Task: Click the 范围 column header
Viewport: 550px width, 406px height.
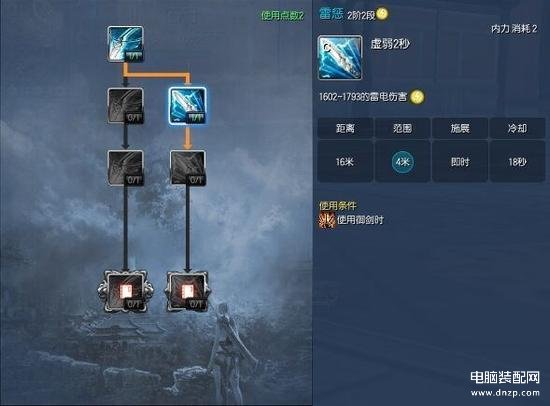Action: pyautogui.click(x=402, y=128)
